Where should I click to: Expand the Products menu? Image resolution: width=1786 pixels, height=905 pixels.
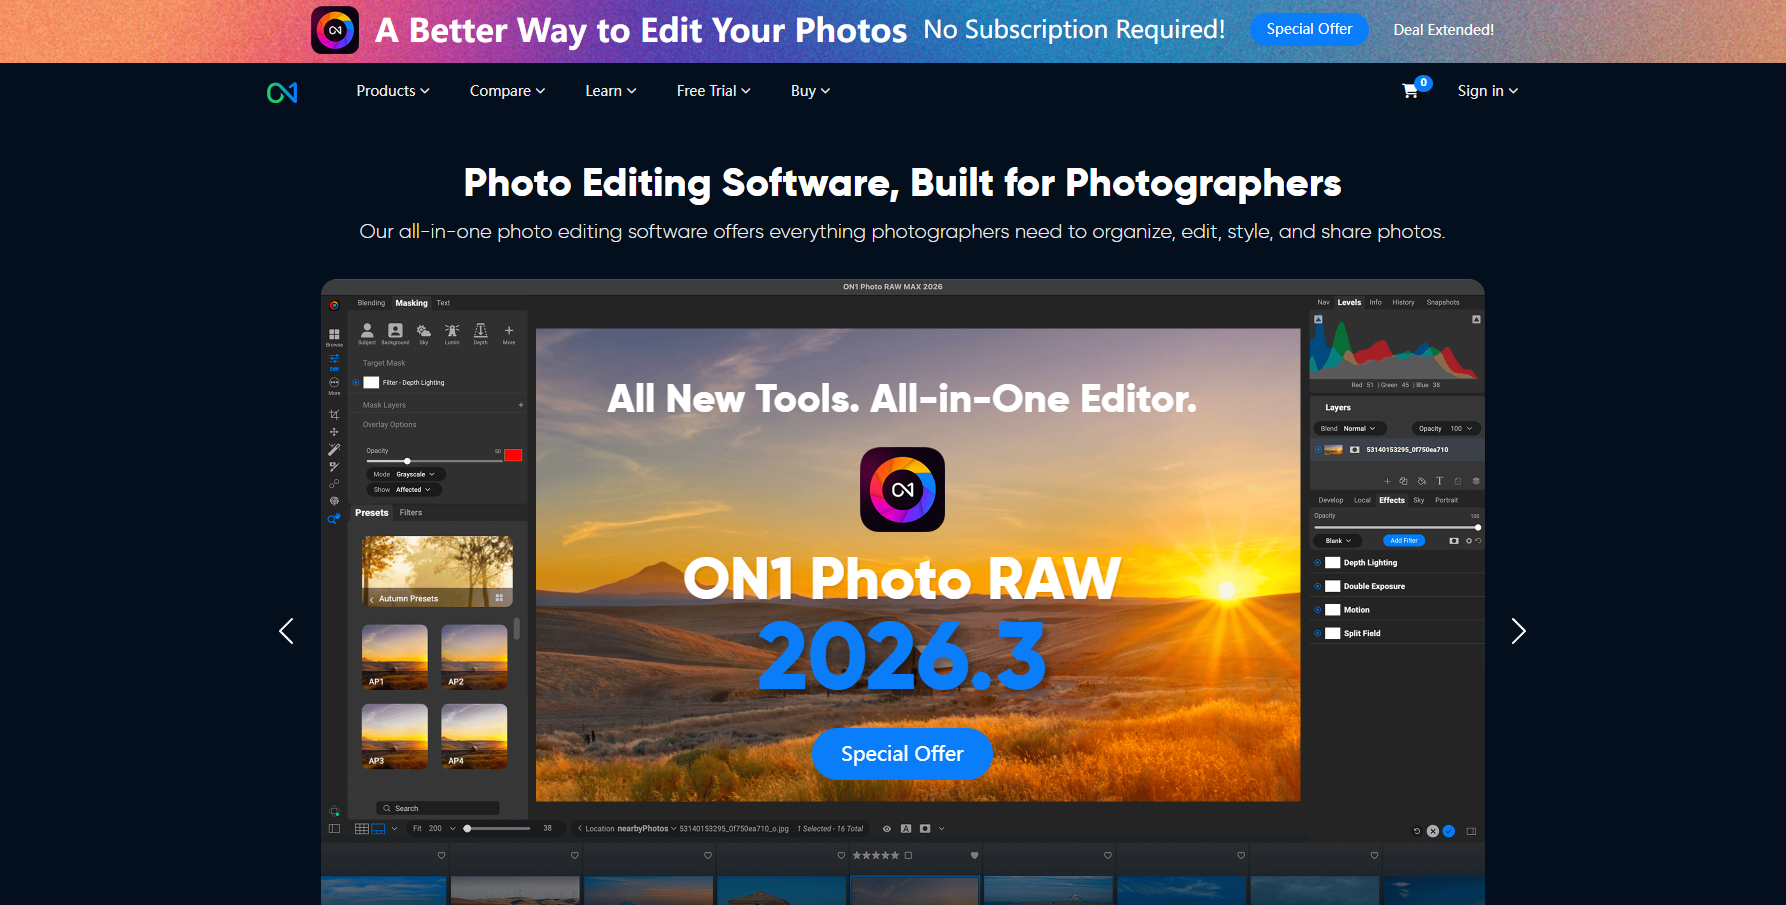tap(393, 91)
